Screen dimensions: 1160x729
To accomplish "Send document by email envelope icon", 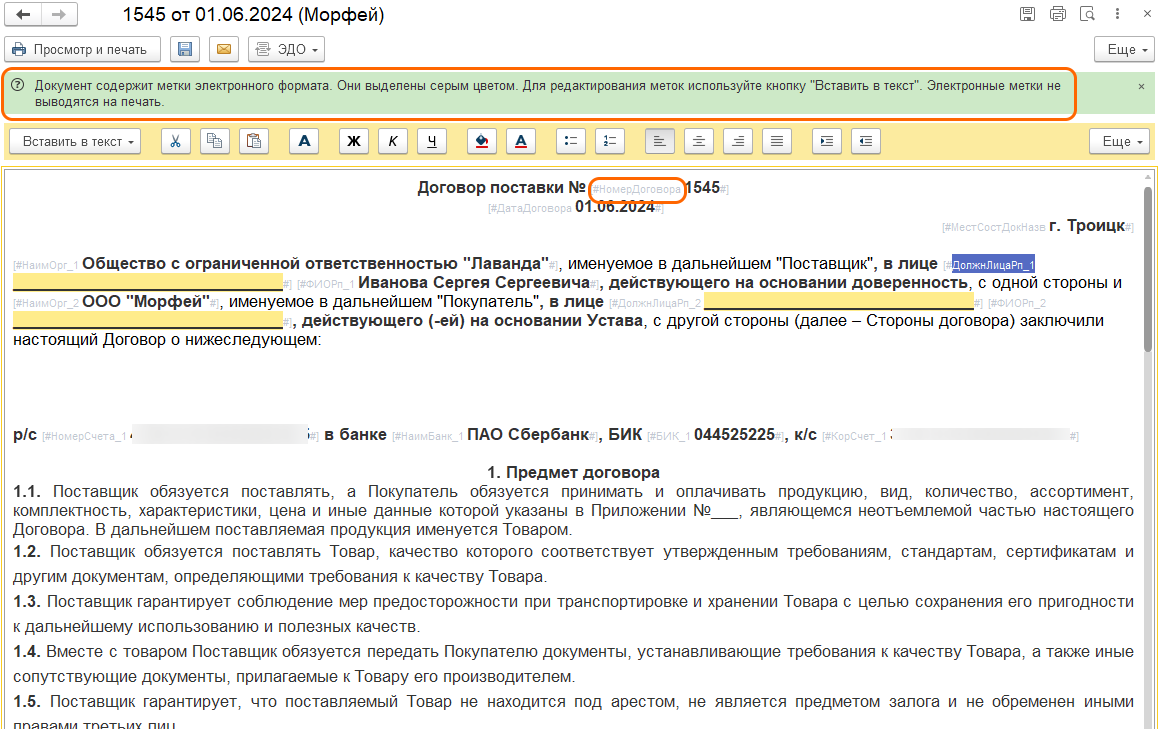I will [223, 49].
